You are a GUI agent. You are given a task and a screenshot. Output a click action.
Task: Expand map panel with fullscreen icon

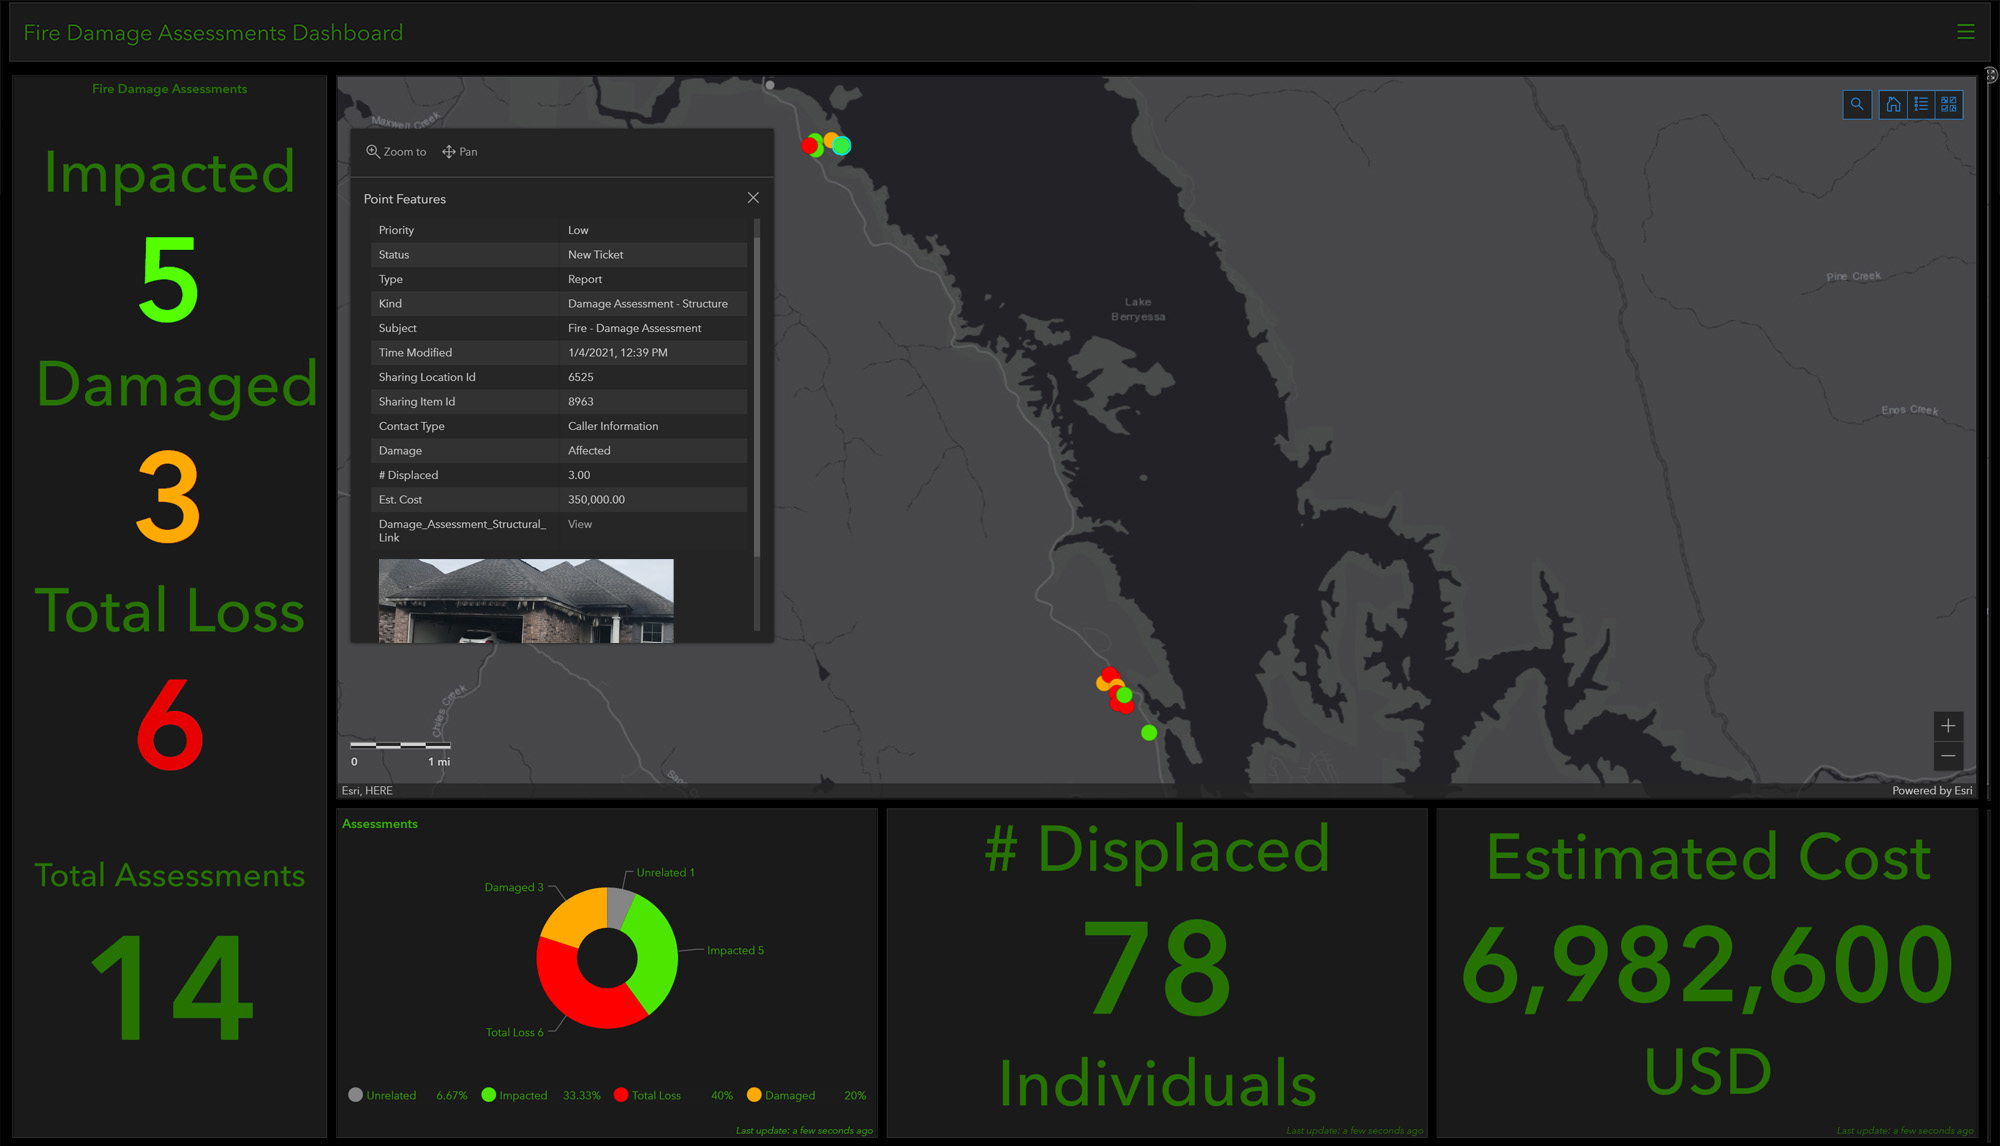[x=1990, y=75]
